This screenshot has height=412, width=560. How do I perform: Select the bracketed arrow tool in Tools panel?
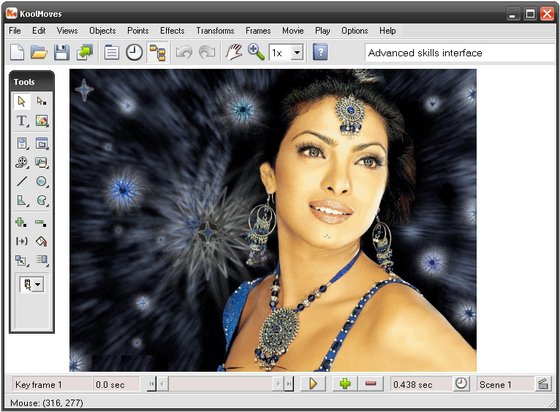coord(22,241)
